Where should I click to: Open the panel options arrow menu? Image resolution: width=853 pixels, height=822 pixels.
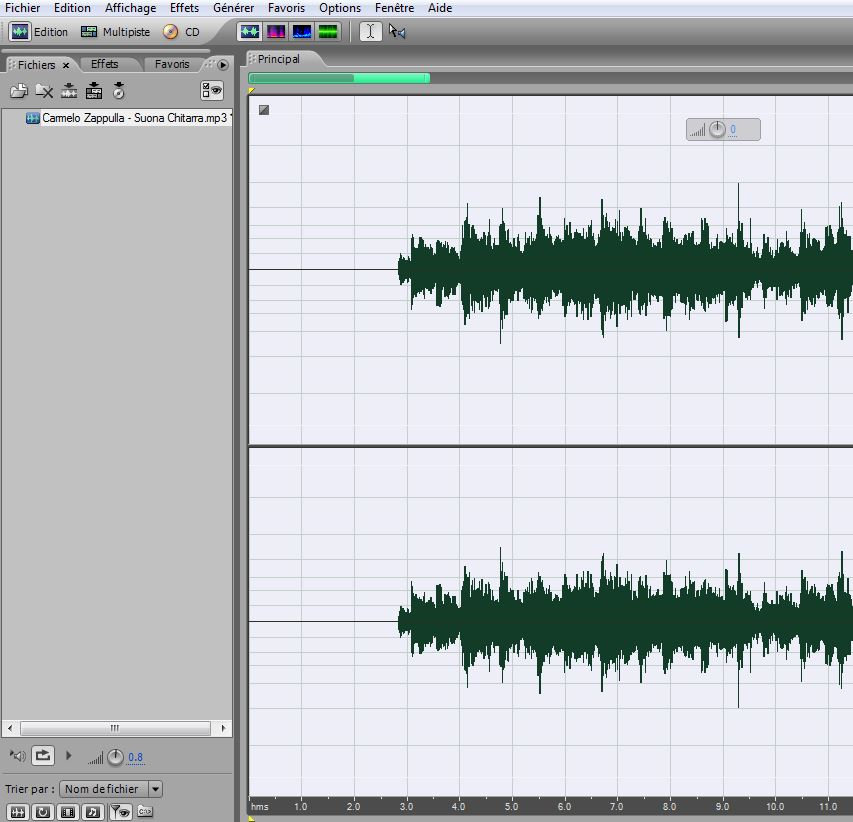(222, 65)
